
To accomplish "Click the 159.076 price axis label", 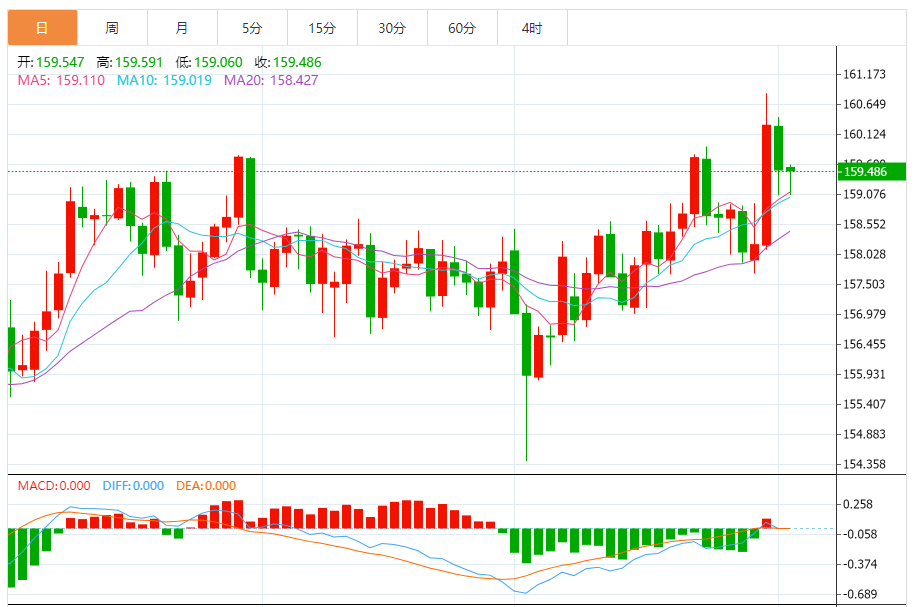I will [864, 194].
